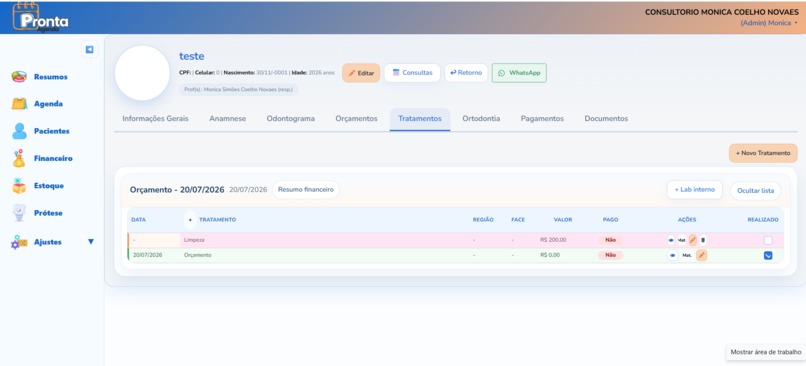Open the Informações Gerais tab
The height and width of the screenshot is (366, 806).
coord(155,119)
